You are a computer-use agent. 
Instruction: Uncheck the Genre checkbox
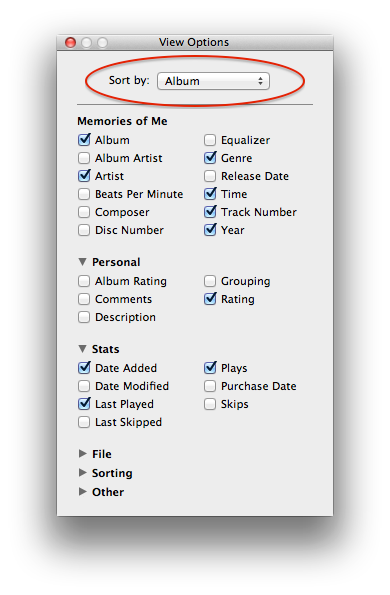[210, 158]
